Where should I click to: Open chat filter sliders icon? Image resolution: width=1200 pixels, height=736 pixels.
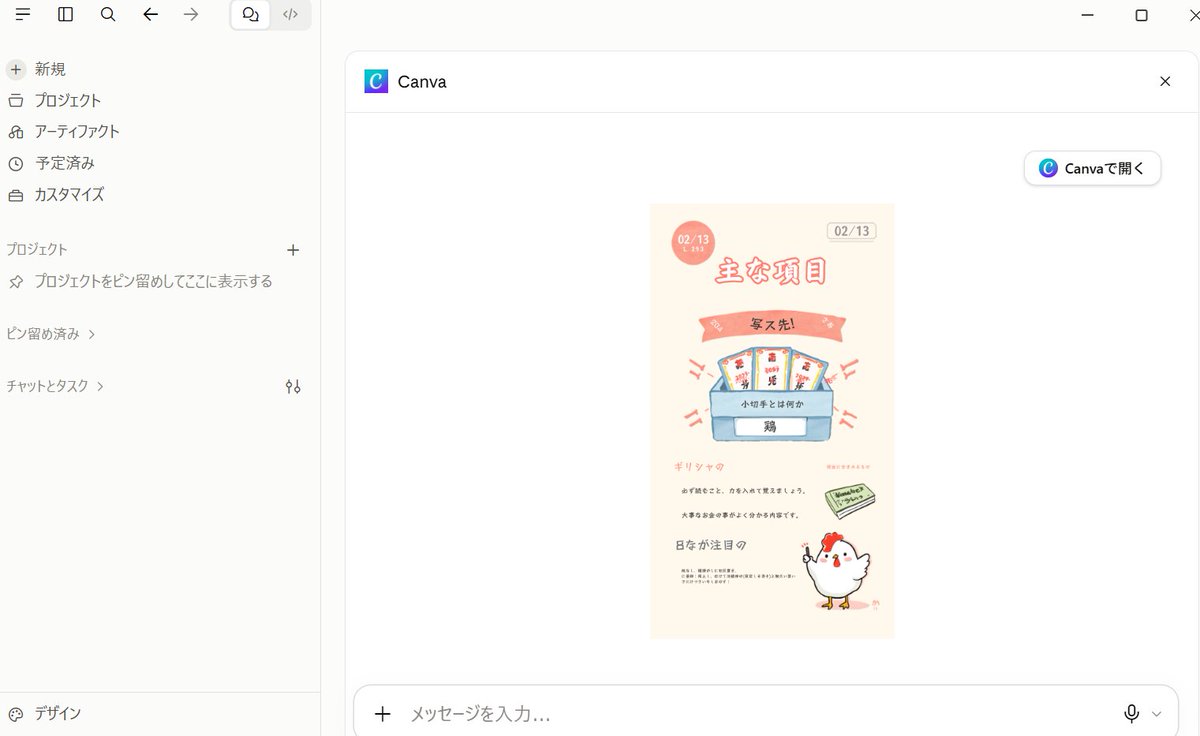pos(293,386)
